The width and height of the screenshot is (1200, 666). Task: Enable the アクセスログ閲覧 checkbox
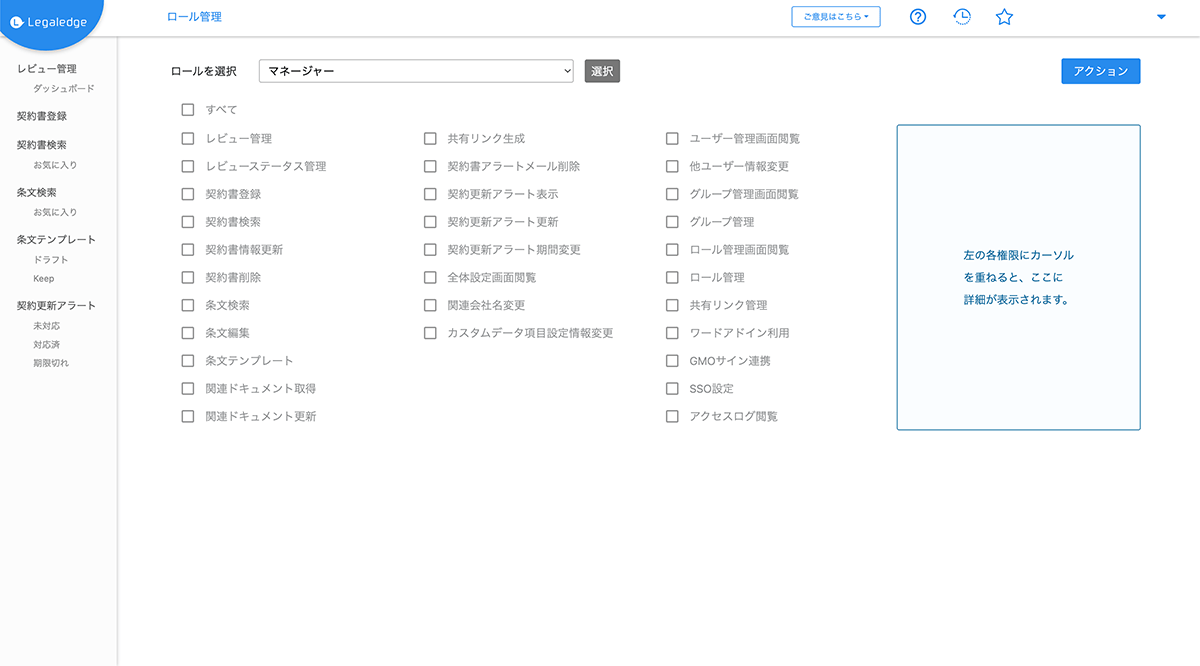point(672,416)
